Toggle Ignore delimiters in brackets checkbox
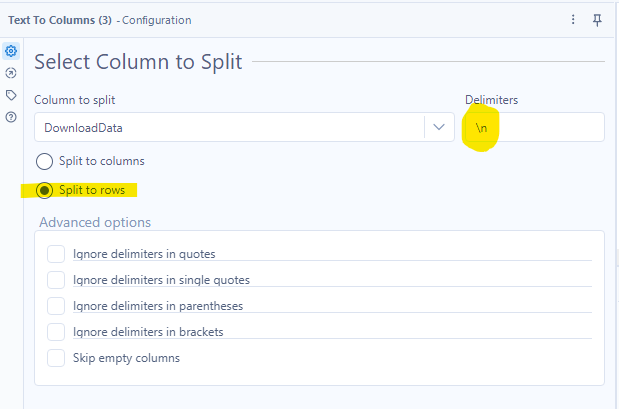Screen dimensions: 619x409 click(56, 332)
